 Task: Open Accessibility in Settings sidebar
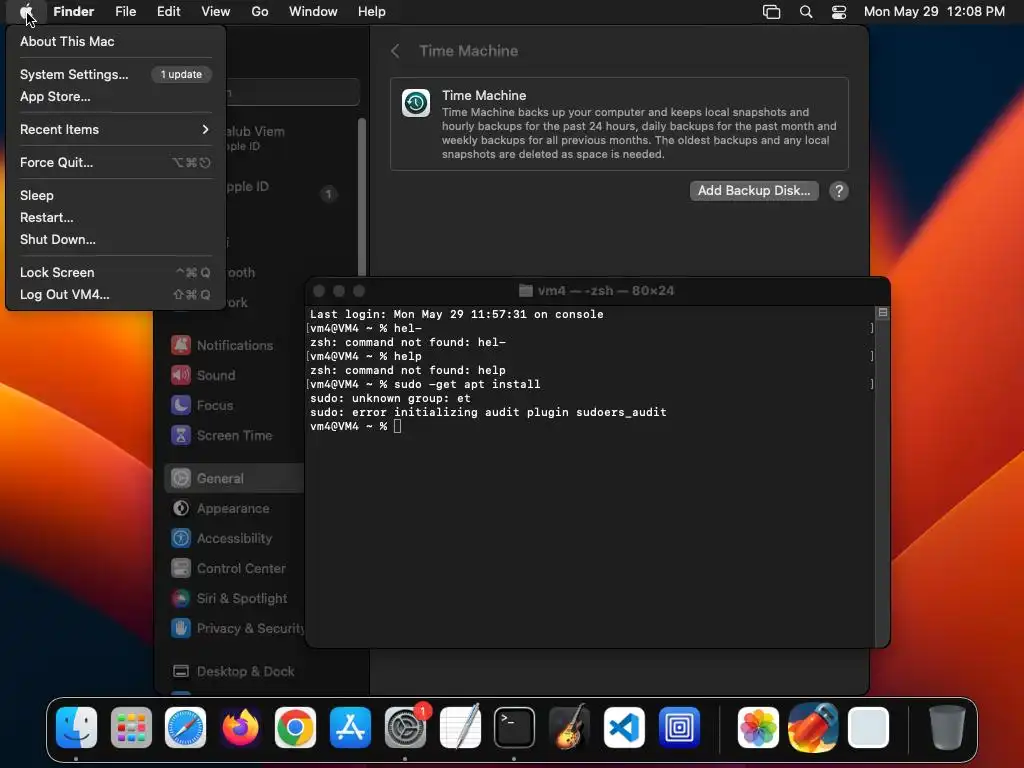coord(234,538)
